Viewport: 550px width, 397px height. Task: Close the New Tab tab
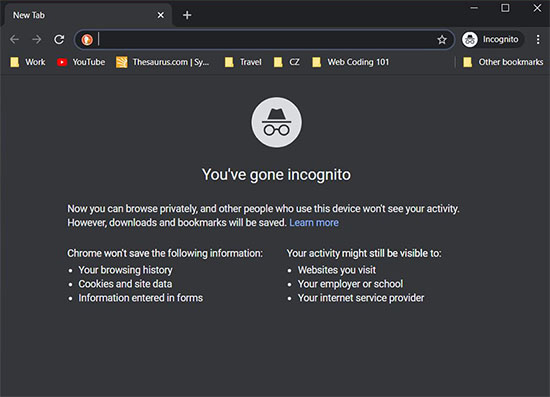tap(160, 15)
